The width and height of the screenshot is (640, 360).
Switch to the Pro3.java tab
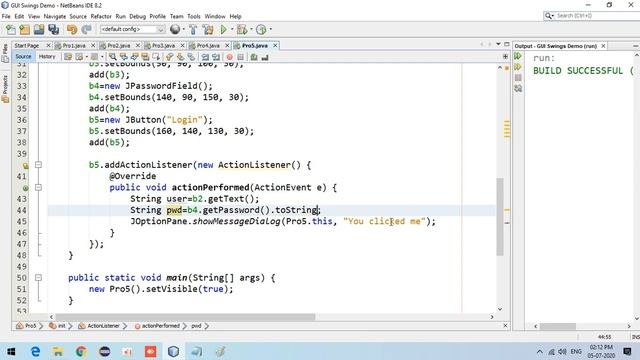(163, 46)
